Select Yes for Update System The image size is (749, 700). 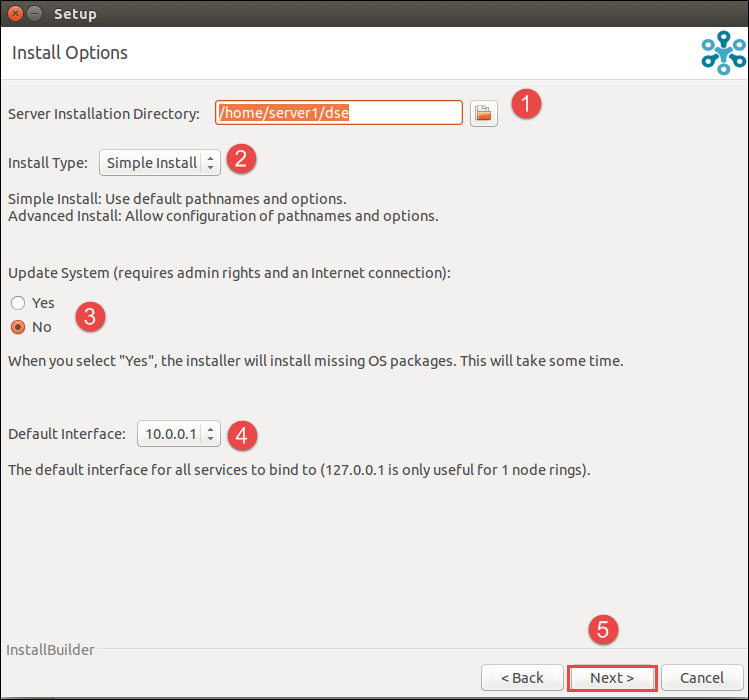point(18,303)
